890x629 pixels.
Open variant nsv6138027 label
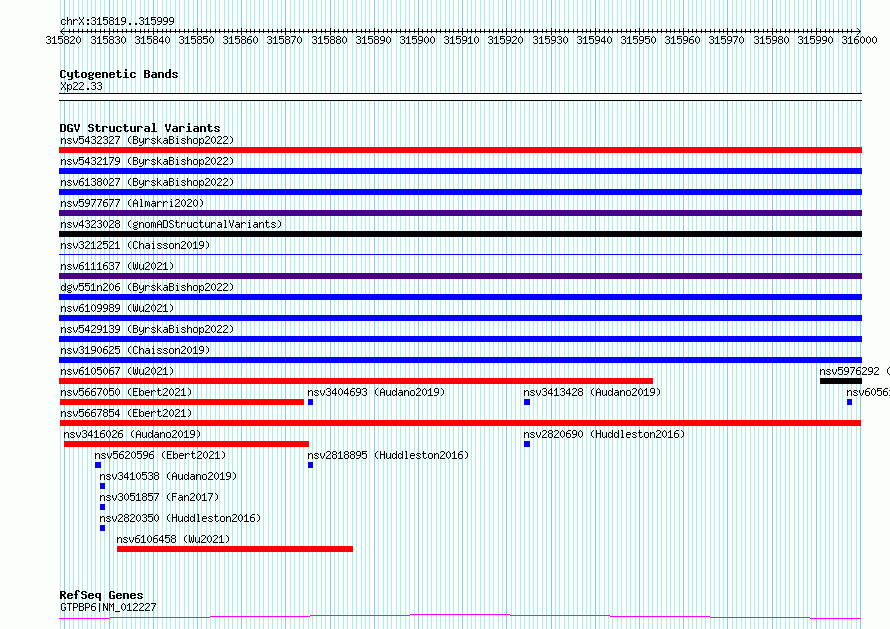tap(146, 182)
